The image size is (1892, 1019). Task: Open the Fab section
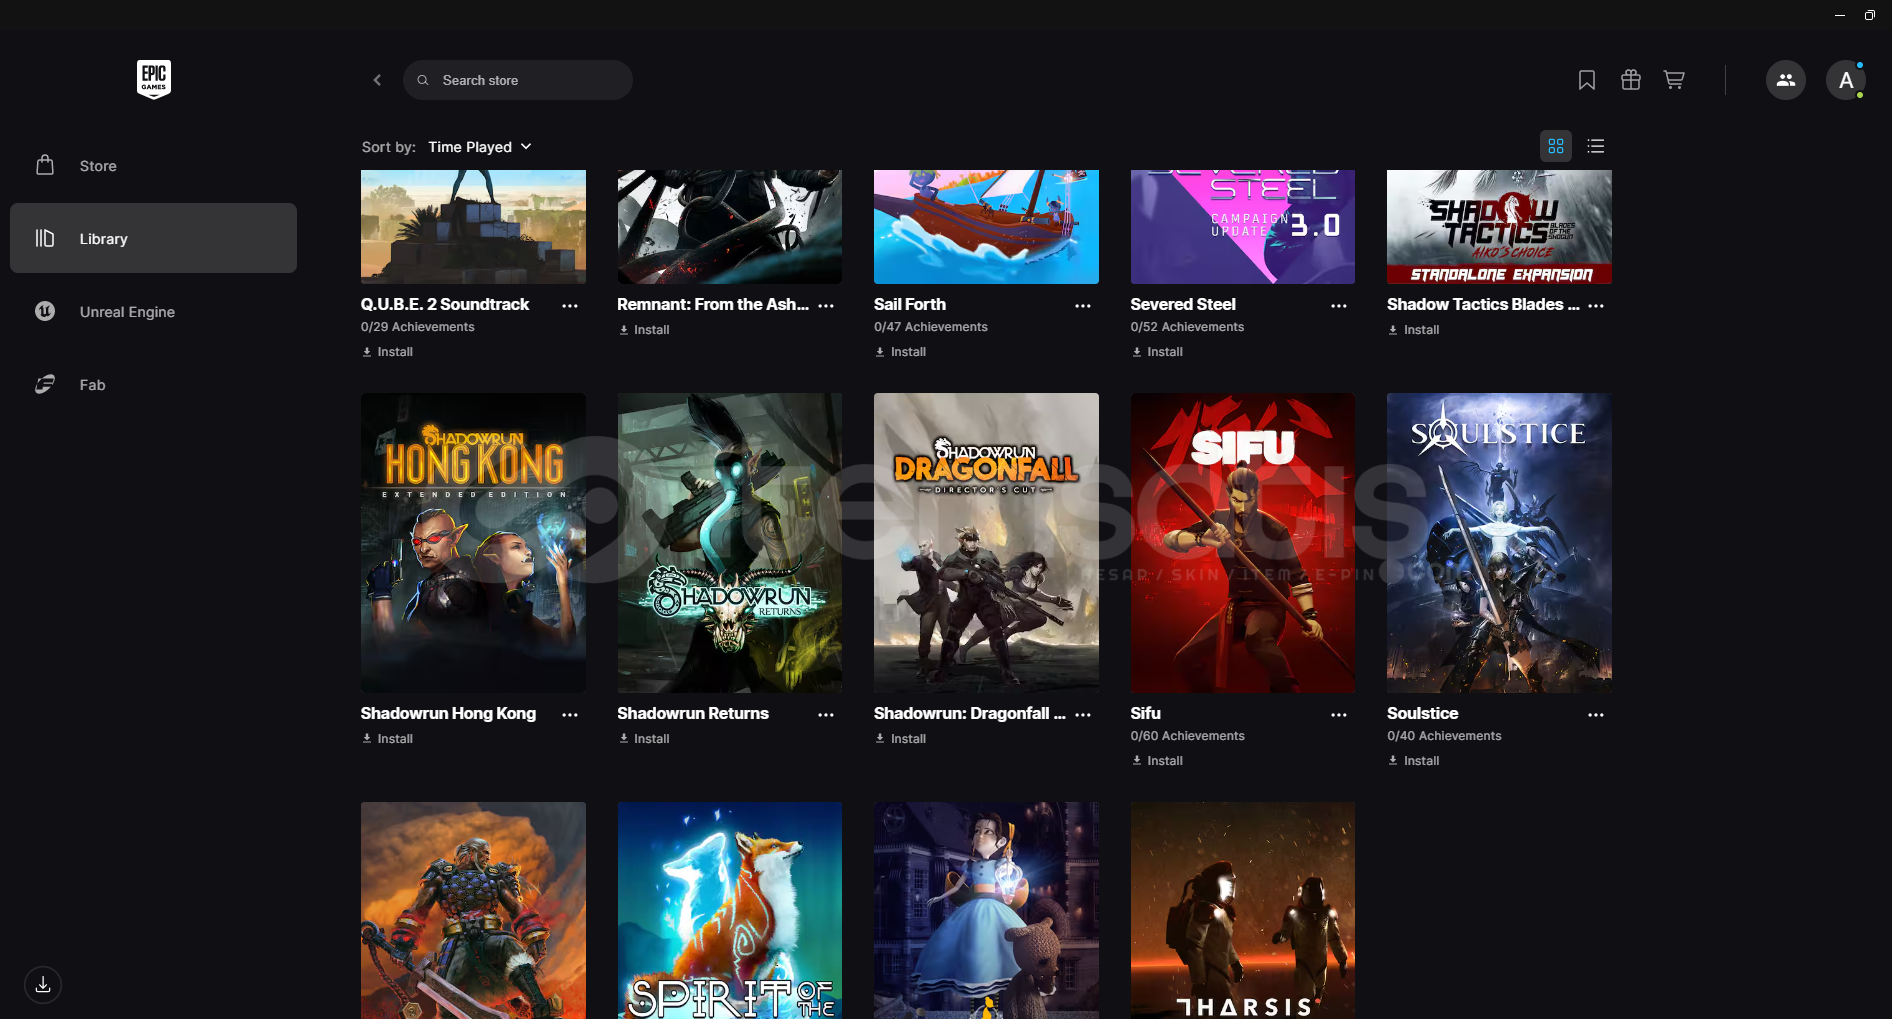[153, 384]
